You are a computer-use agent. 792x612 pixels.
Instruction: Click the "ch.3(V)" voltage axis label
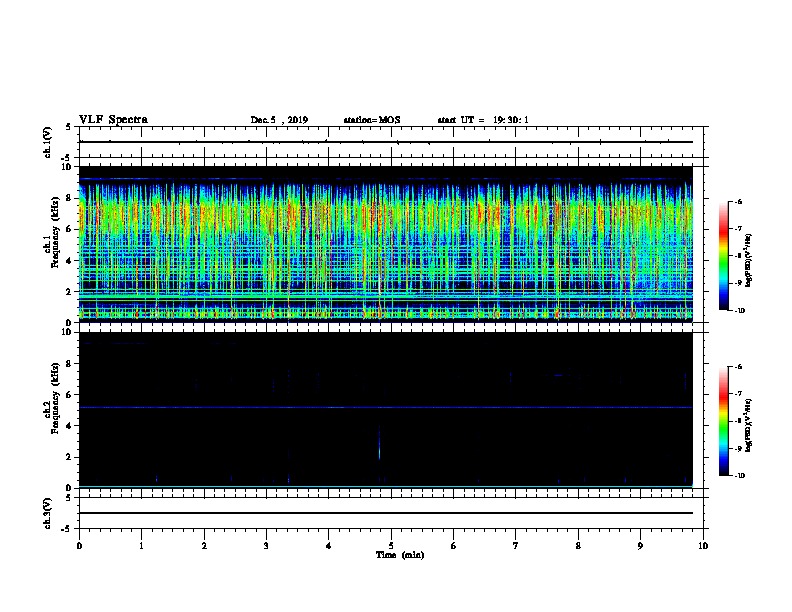(x=48, y=513)
